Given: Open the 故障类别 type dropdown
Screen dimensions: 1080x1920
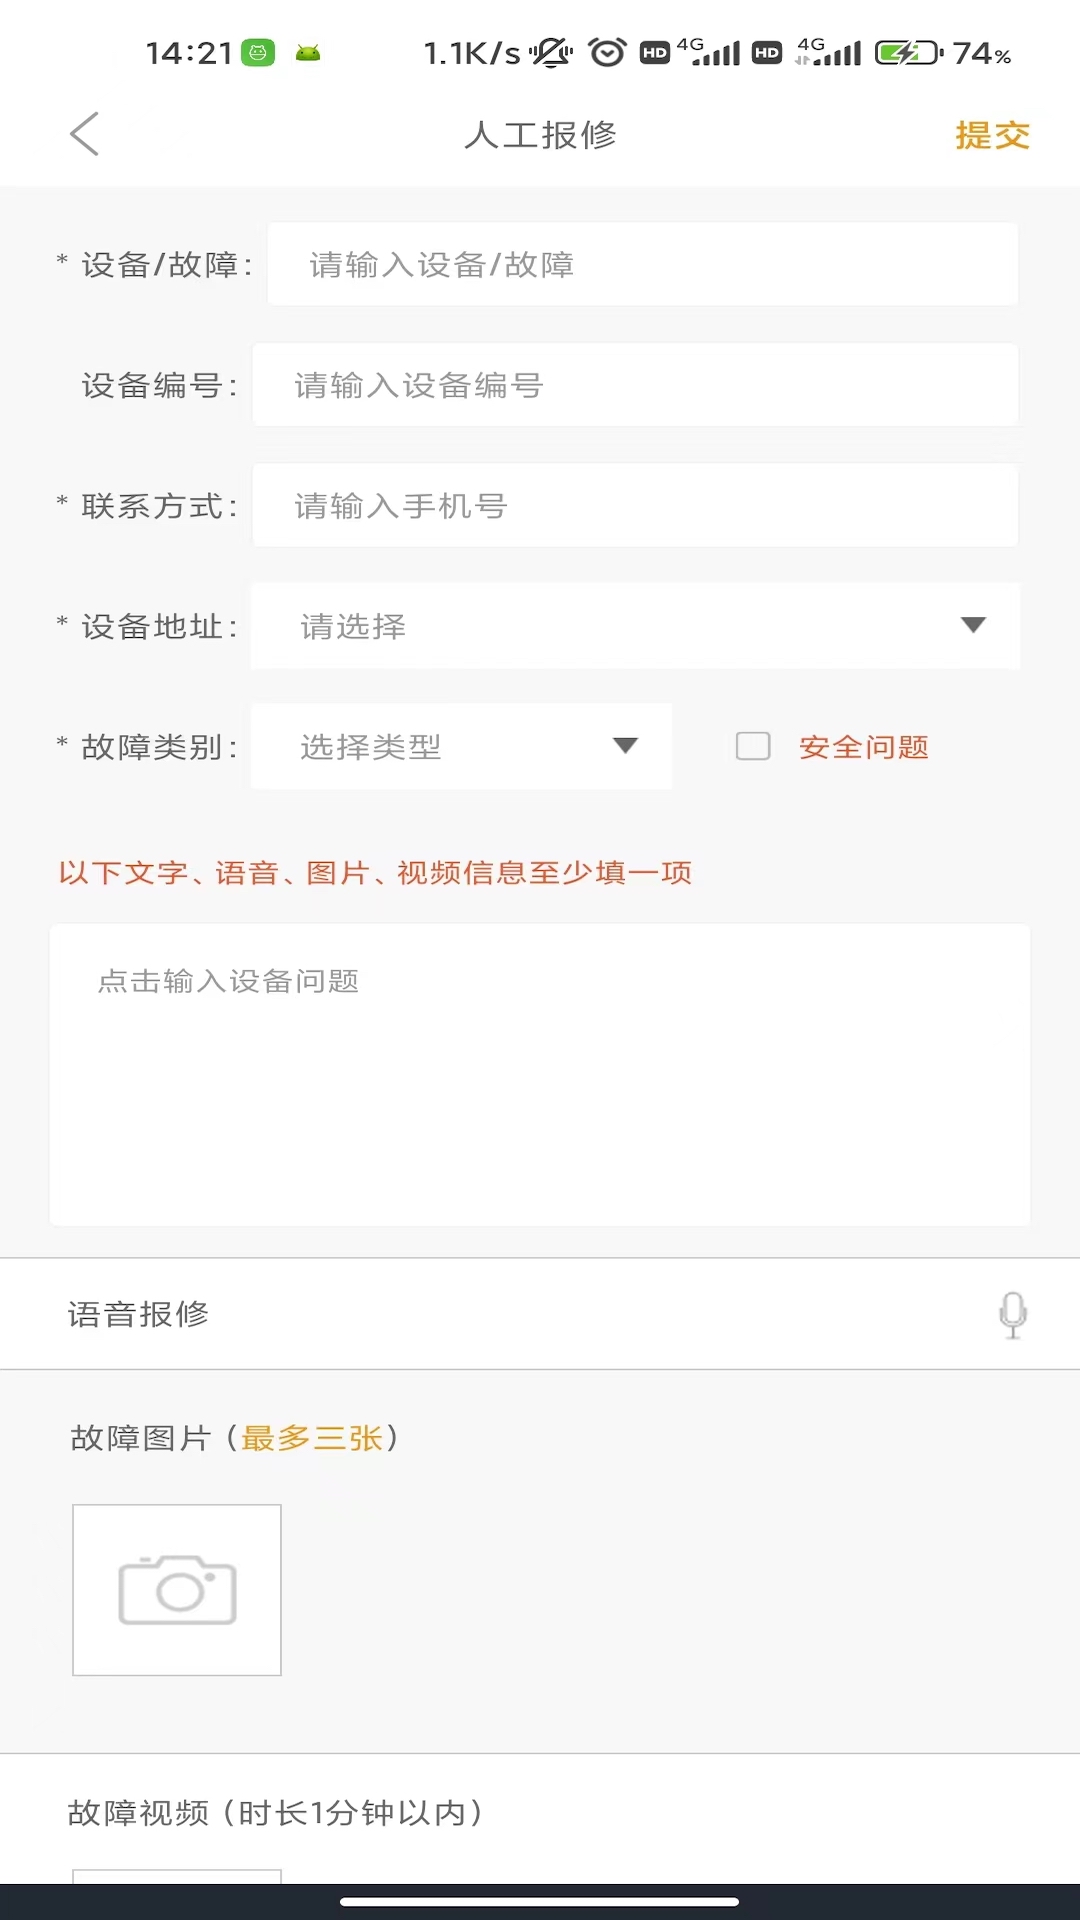Looking at the screenshot, I should coord(461,746).
